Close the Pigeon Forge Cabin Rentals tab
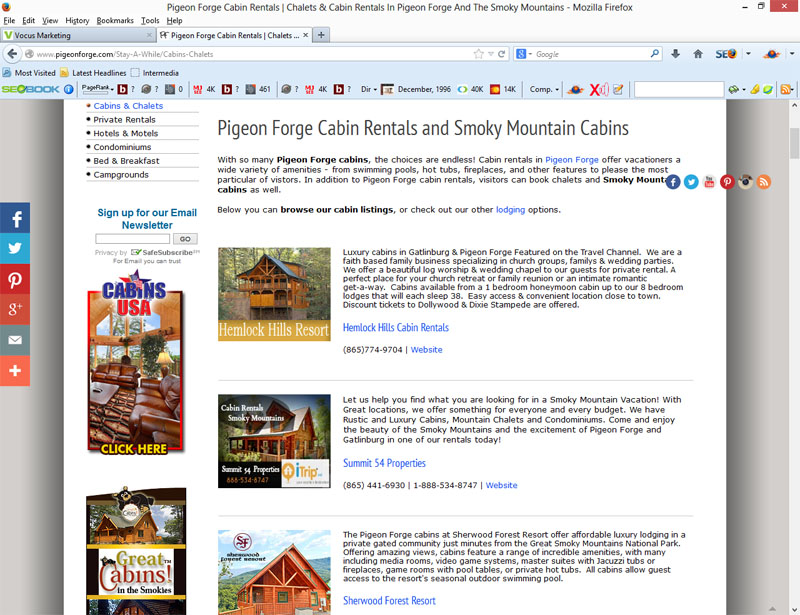The height and width of the screenshot is (615, 800). click(306, 35)
